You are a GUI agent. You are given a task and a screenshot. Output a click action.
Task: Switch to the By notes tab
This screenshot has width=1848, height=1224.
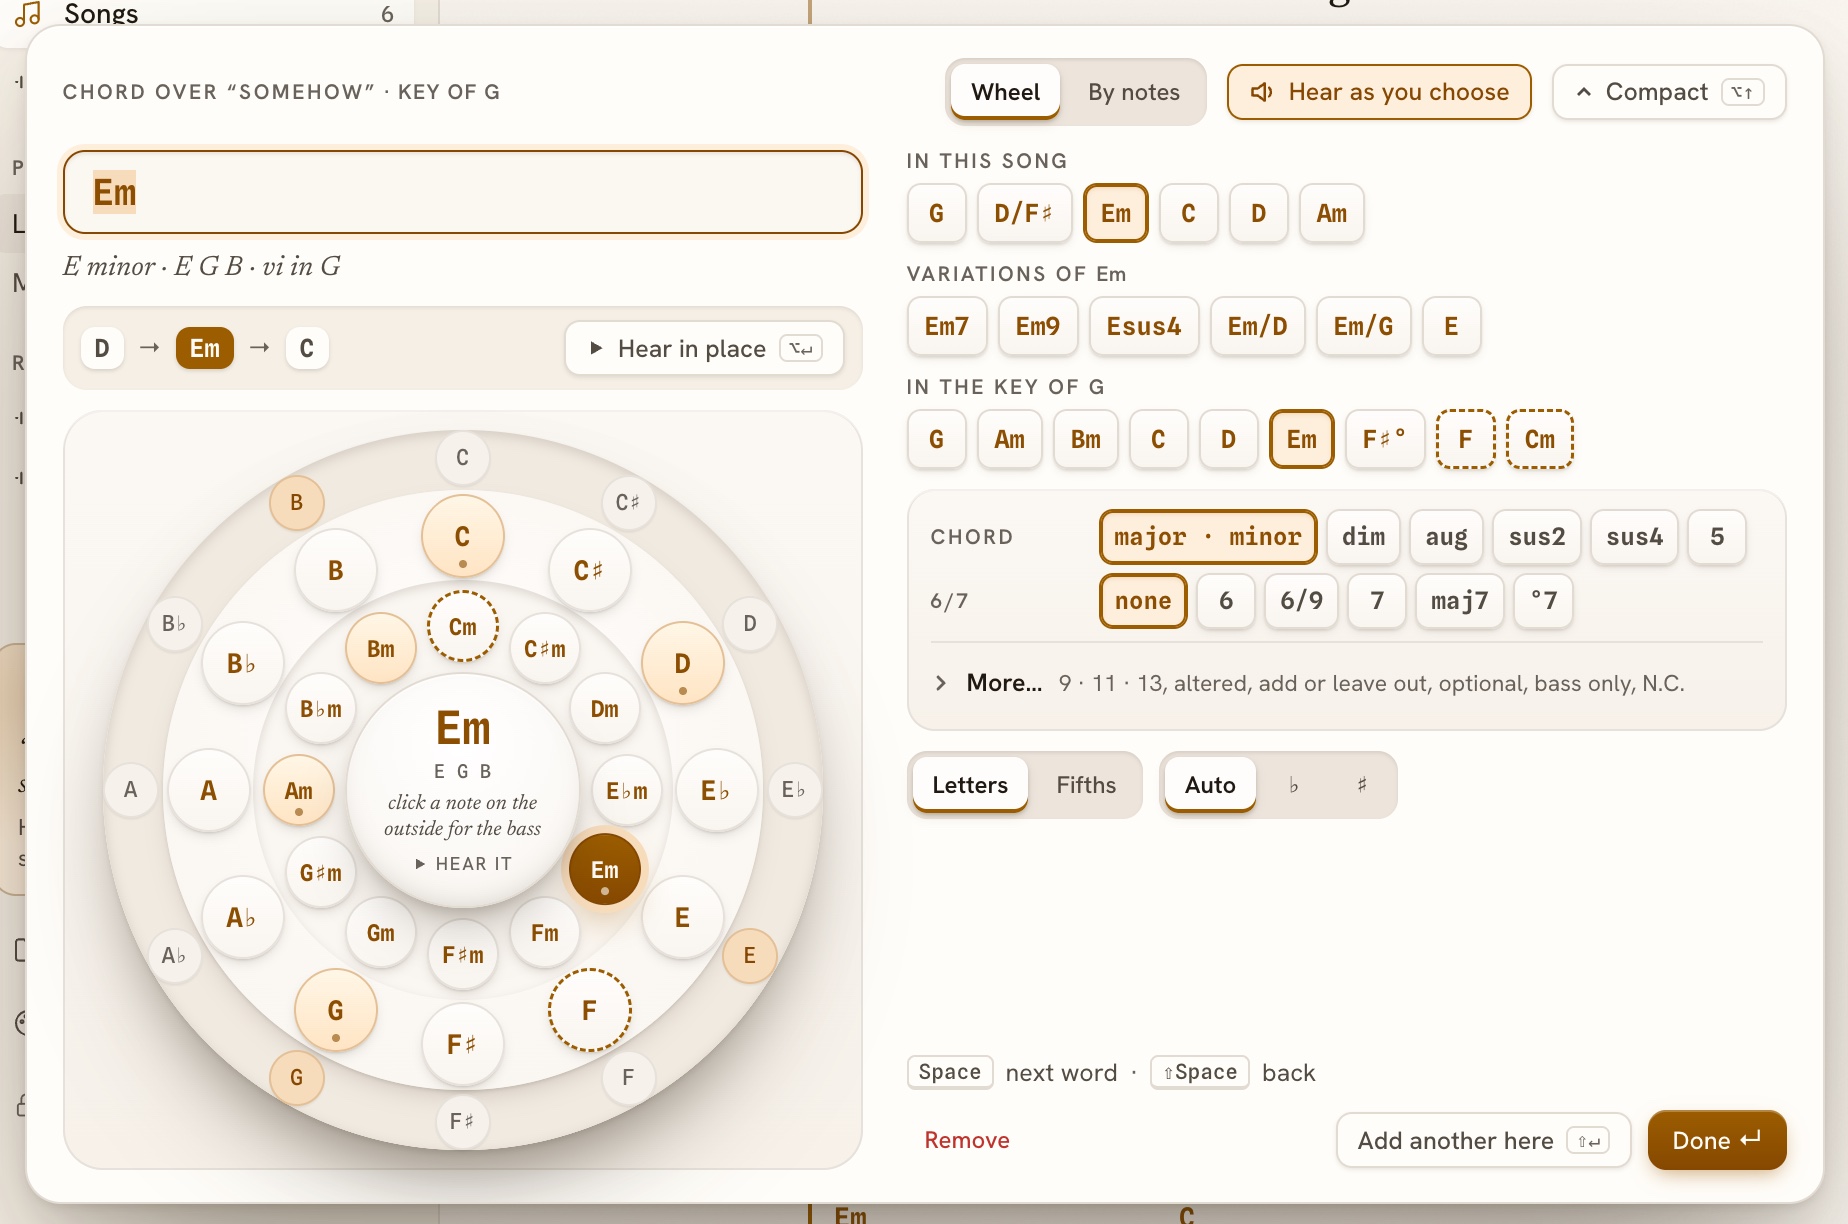[x=1134, y=92]
